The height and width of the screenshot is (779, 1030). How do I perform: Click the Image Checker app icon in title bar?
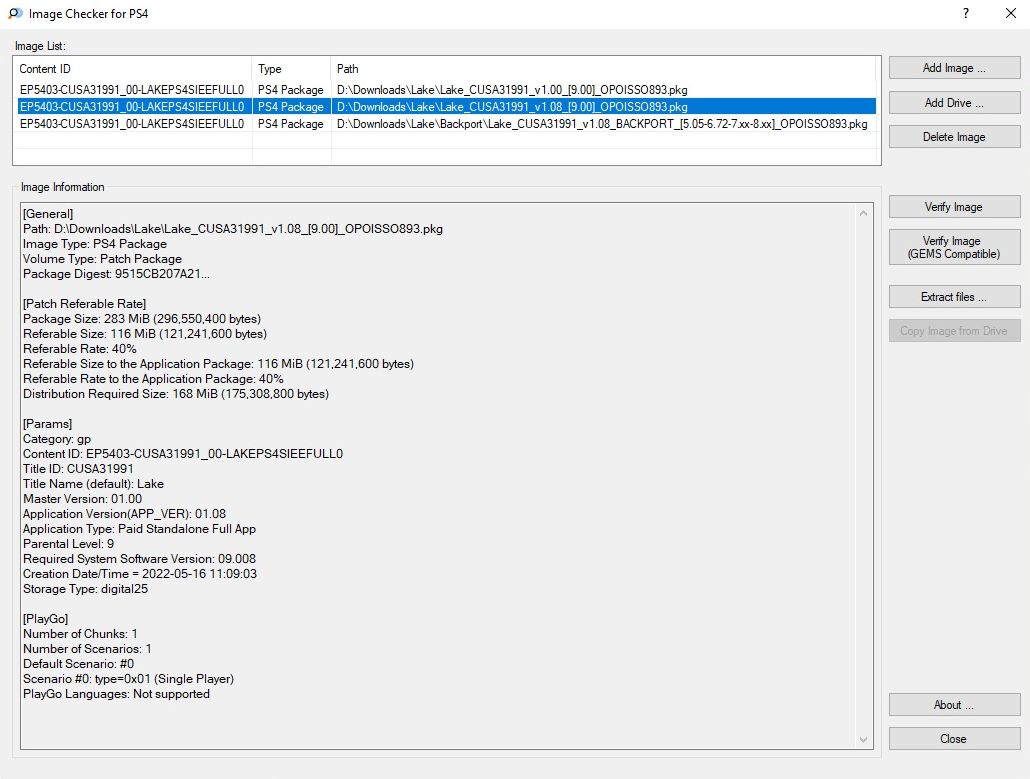15,13
